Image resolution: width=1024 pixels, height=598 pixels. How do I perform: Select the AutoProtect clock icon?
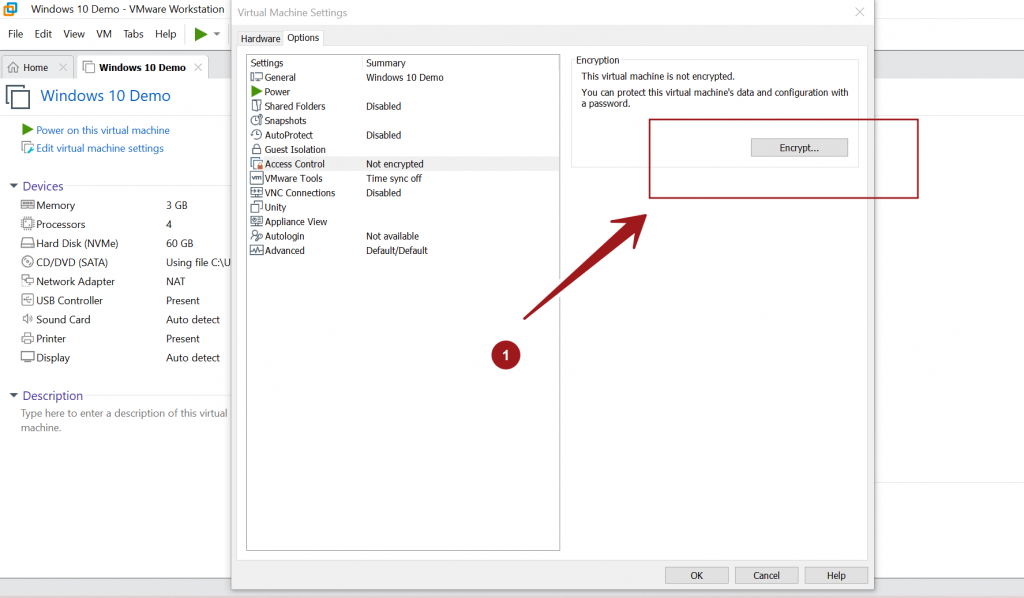pyautogui.click(x=256, y=135)
